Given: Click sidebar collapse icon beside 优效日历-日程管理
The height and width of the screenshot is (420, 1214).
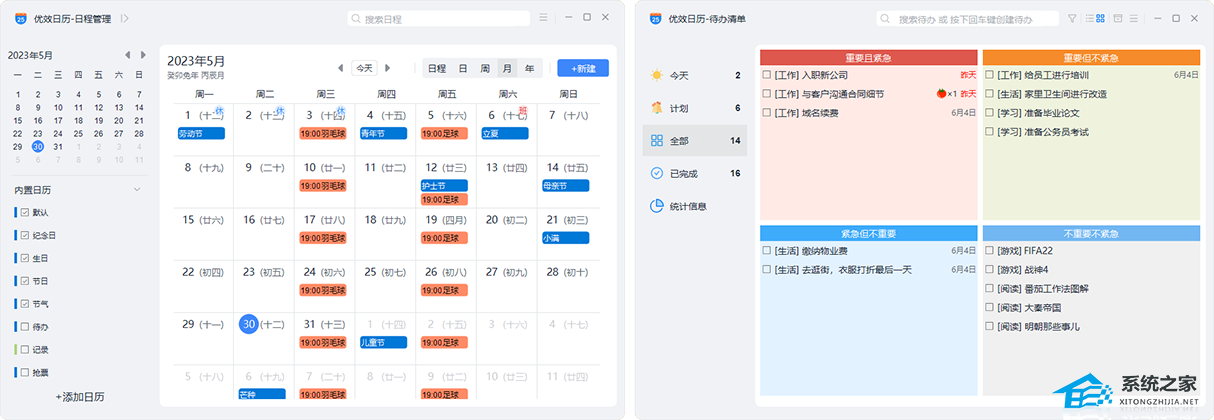Looking at the screenshot, I should point(125,18).
